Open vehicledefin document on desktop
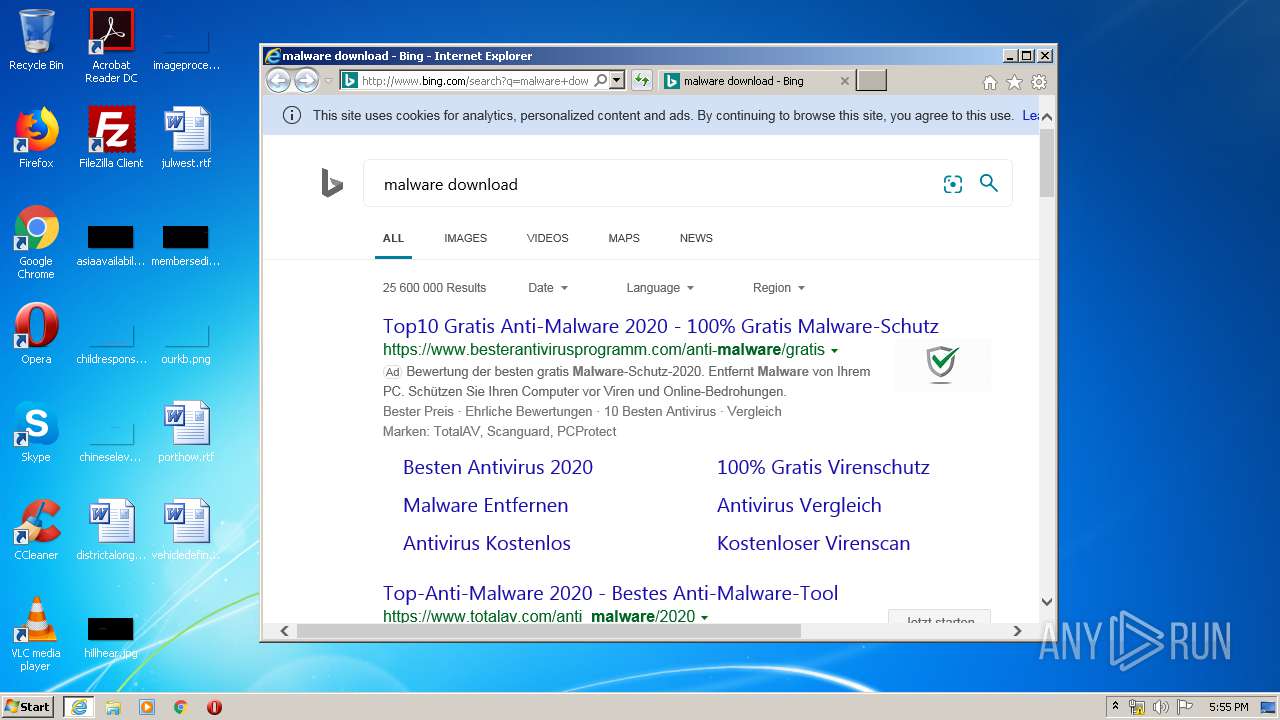The height and width of the screenshot is (720, 1280). pos(186,530)
